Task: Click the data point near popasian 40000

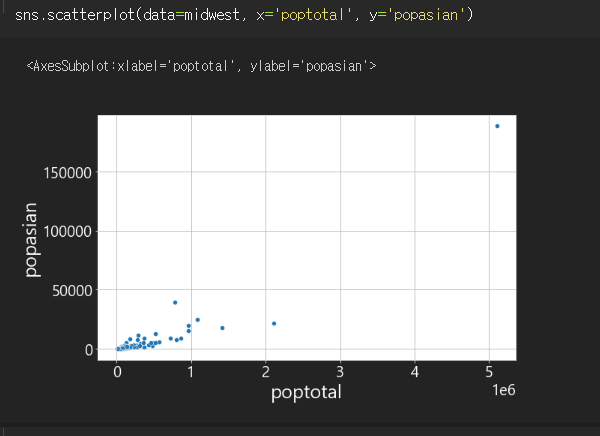Action: (175, 302)
